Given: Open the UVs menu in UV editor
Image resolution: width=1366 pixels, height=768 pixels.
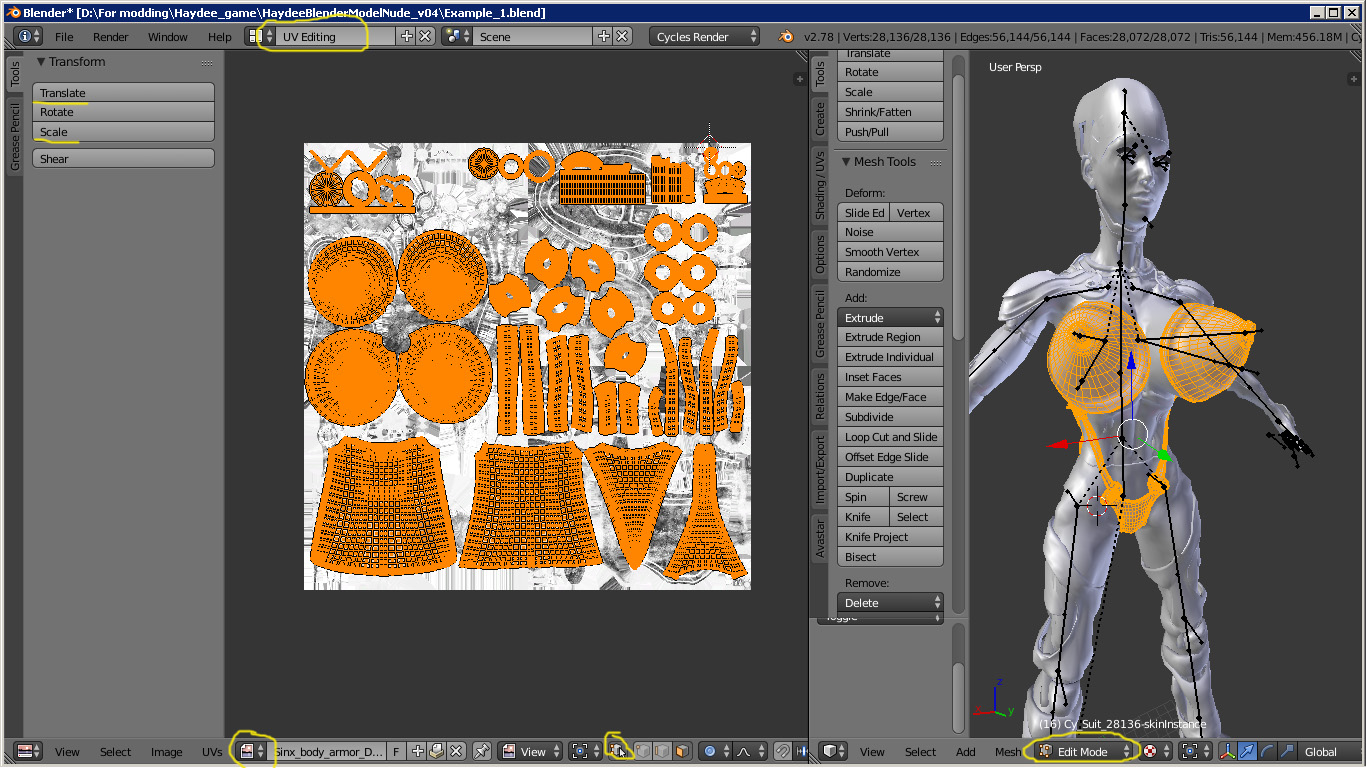Looking at the screenshot, I should (x=212, y=752).
